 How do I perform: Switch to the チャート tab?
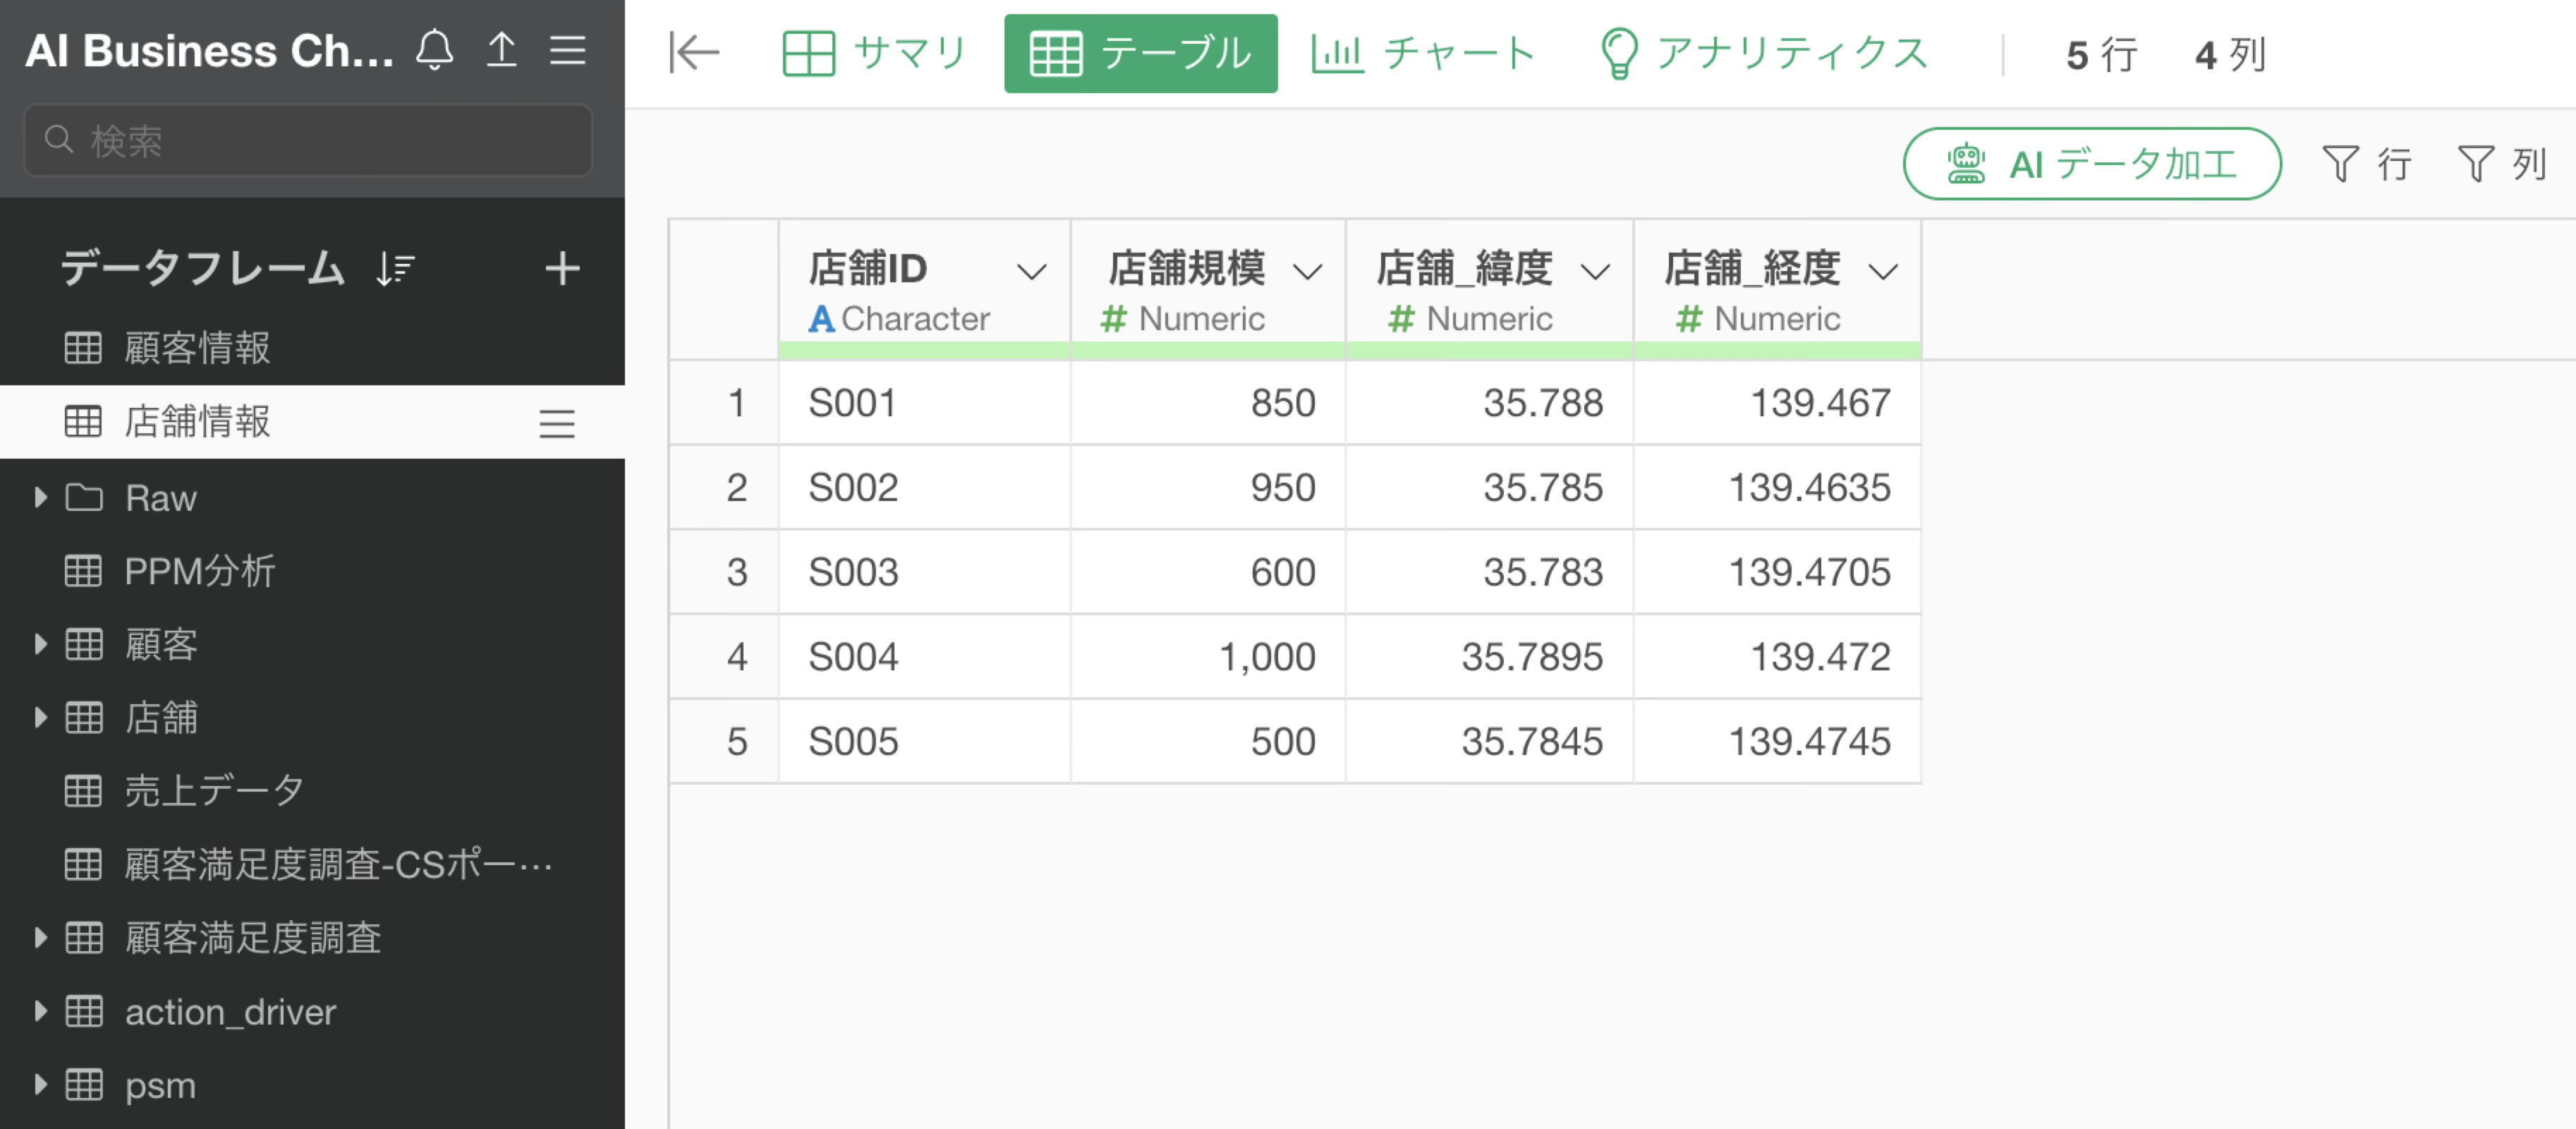tap(1423, 53)
